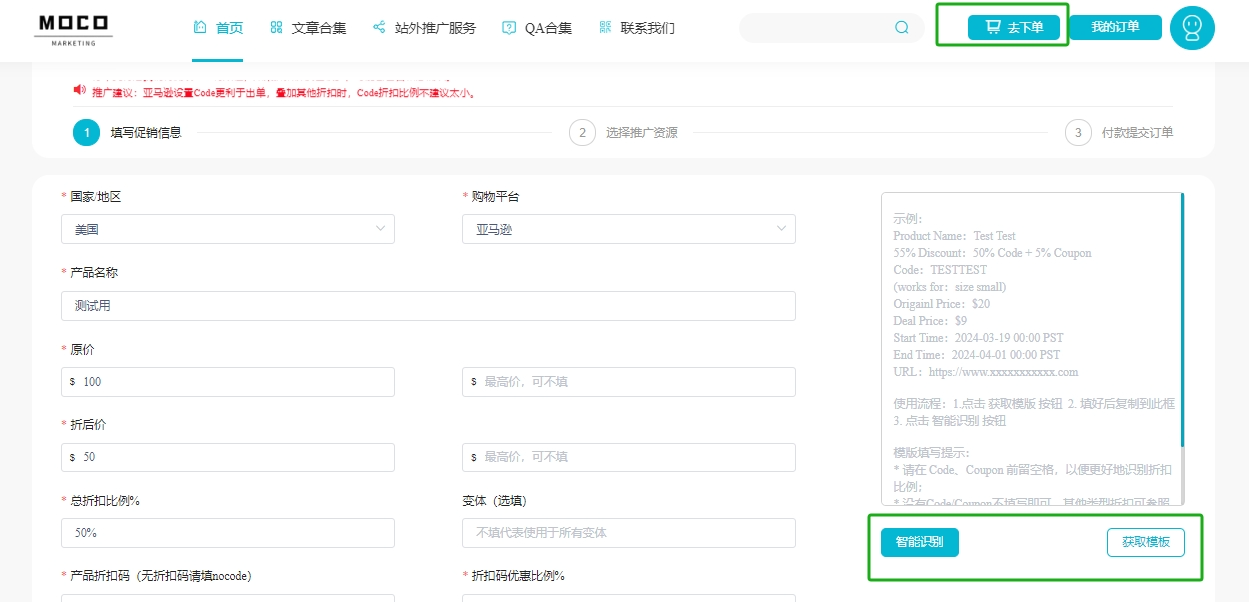Viewport: 1249px width, 602px height.
Task: Open 联系我们 menu item
Action: coord(648,28)
